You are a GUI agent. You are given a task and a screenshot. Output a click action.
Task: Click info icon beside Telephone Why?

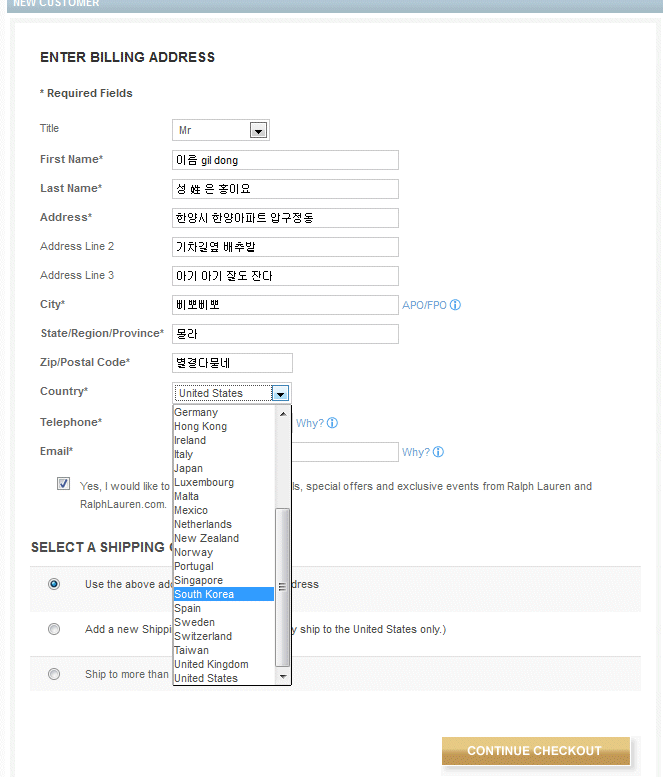pos(332,423)
